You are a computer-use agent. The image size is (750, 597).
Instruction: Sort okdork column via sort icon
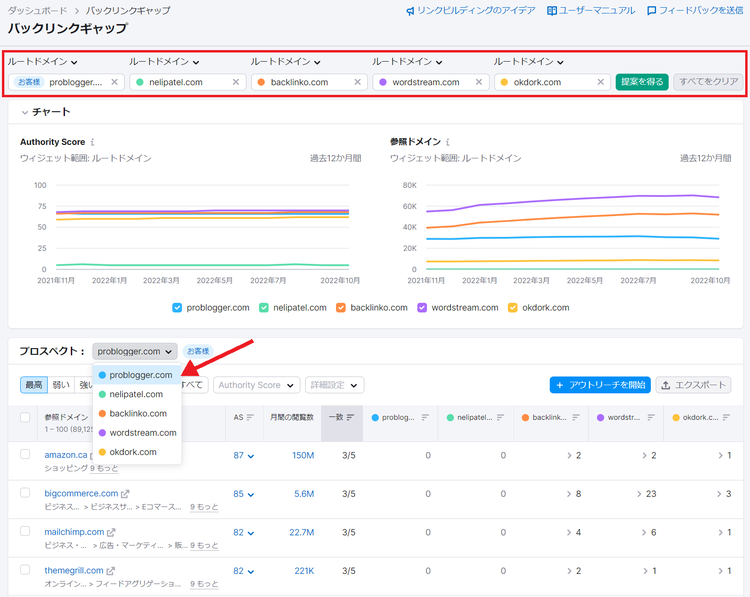pos(726,417)
